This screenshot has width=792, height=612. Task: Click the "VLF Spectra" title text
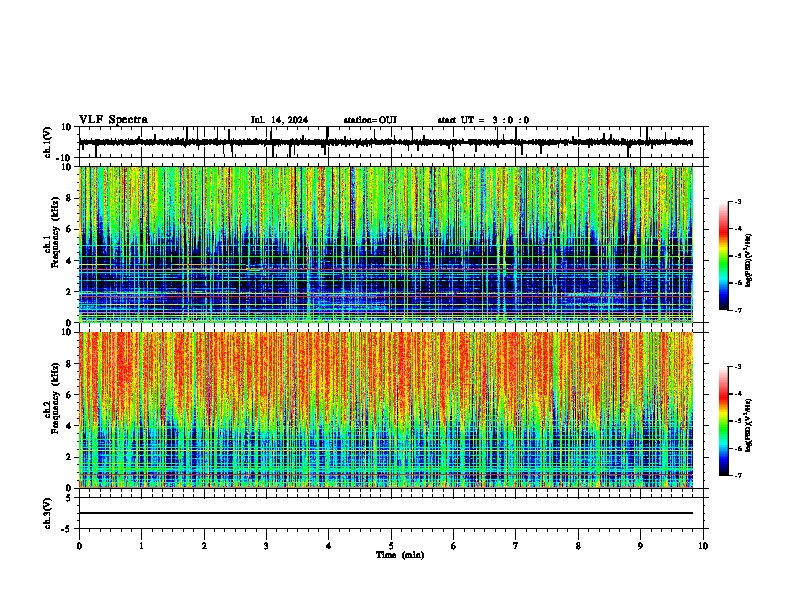(x=113, y=120)
